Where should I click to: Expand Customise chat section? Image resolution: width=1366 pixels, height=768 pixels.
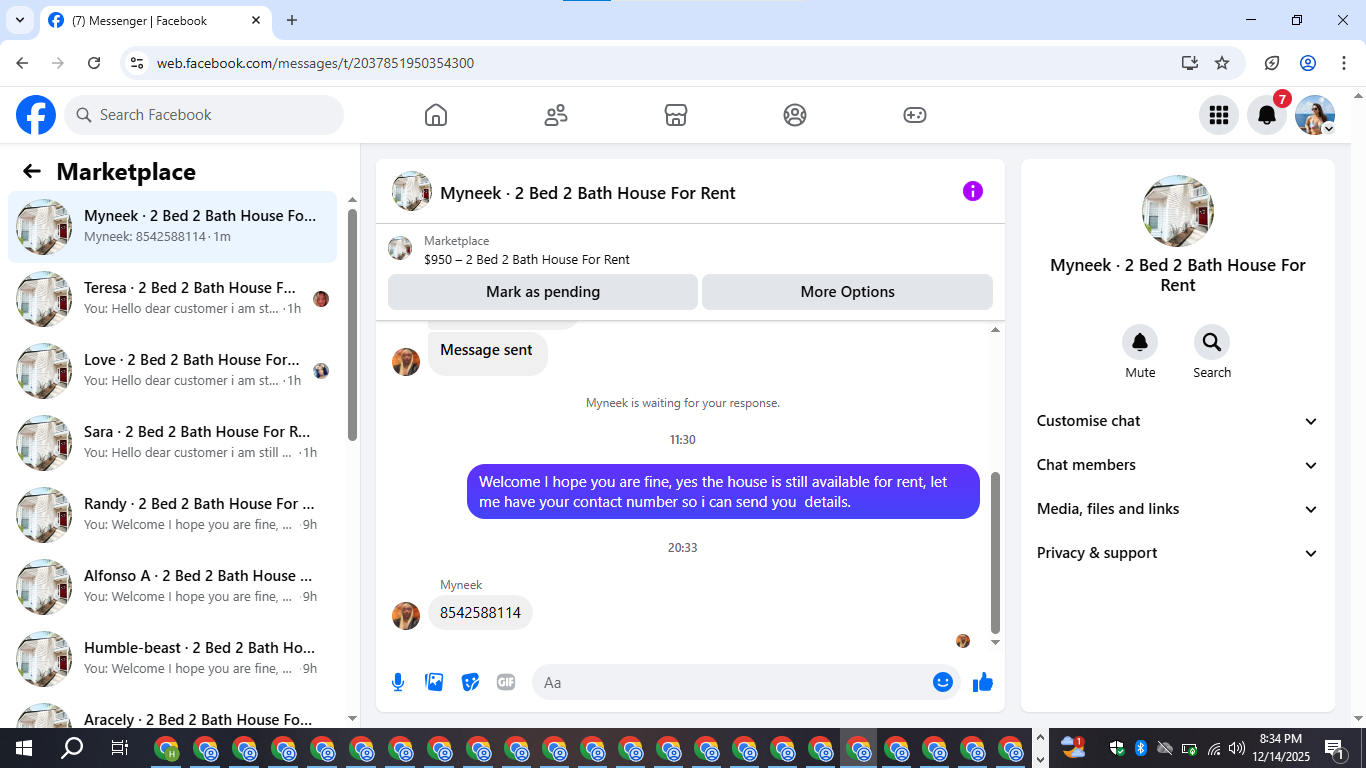click(1178, 421)
